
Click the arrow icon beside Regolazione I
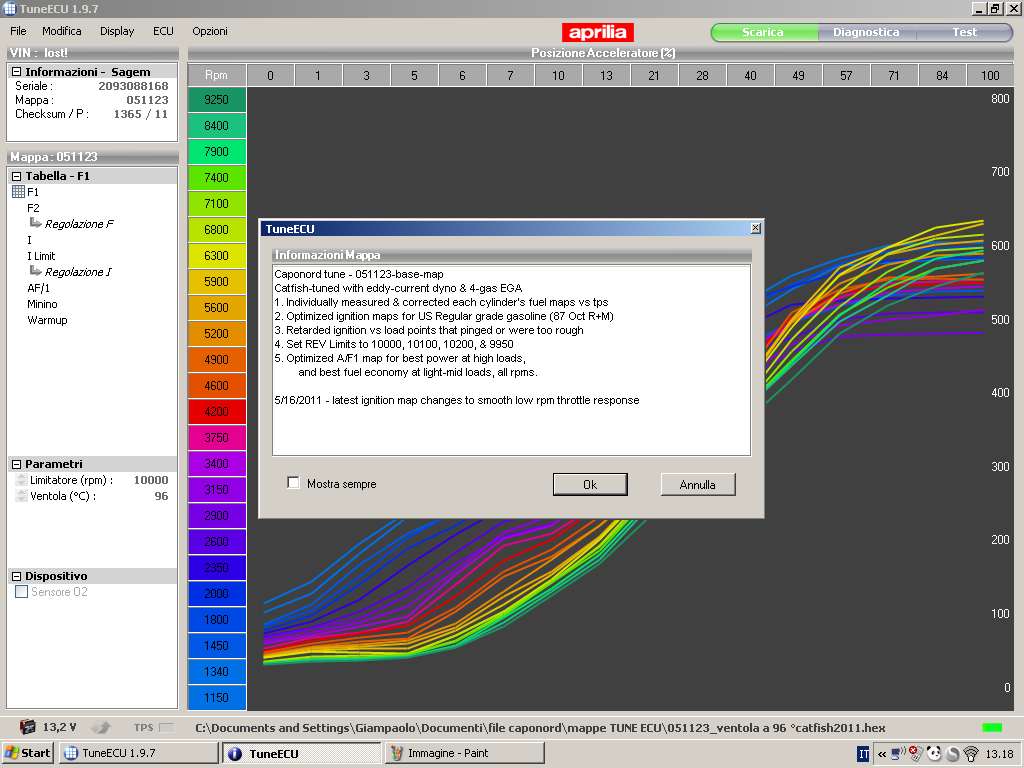point(35,271)
